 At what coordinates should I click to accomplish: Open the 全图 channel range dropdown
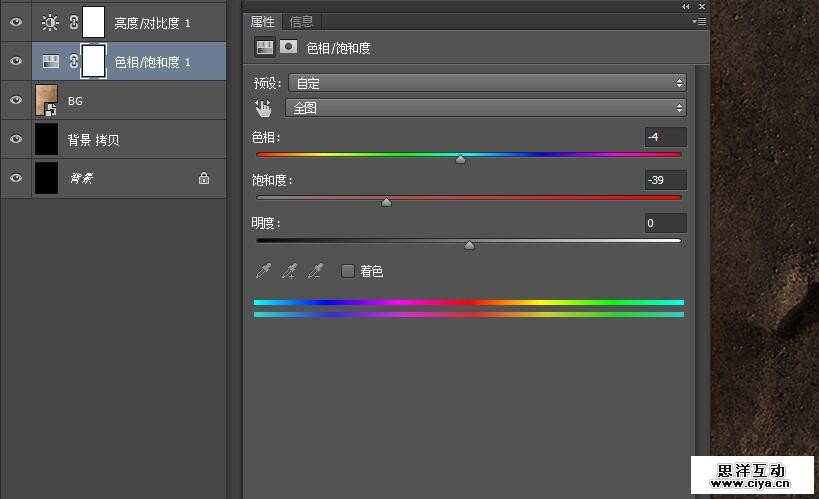point(486,108)
